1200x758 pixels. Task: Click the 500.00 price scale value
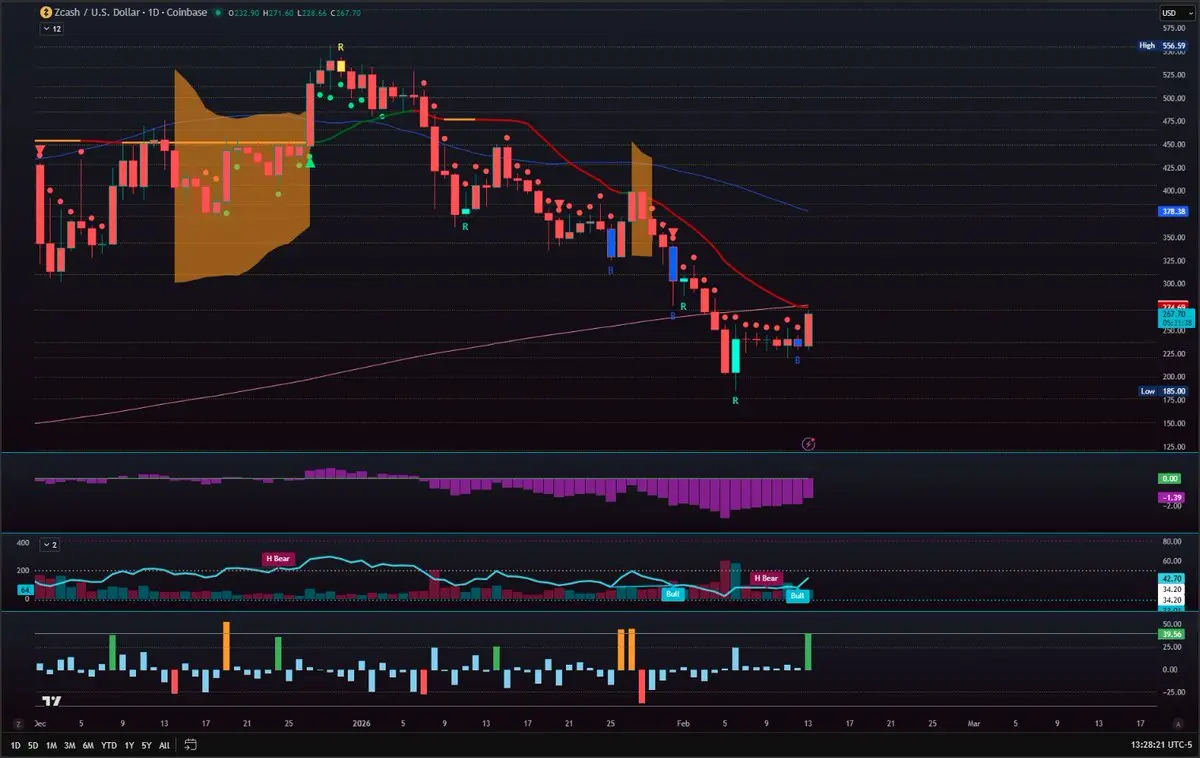(1173, 98)
